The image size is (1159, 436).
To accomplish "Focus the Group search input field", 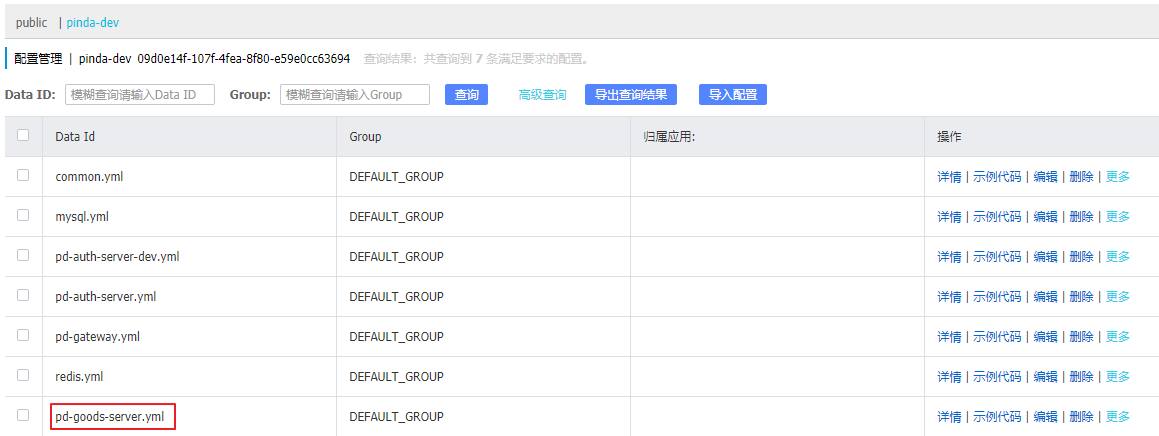I will pyautogui.click(x=354, y=95).
